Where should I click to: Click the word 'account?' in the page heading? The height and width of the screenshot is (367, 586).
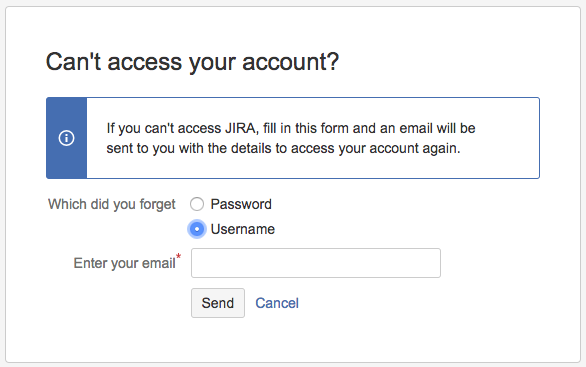coord(290,62)
